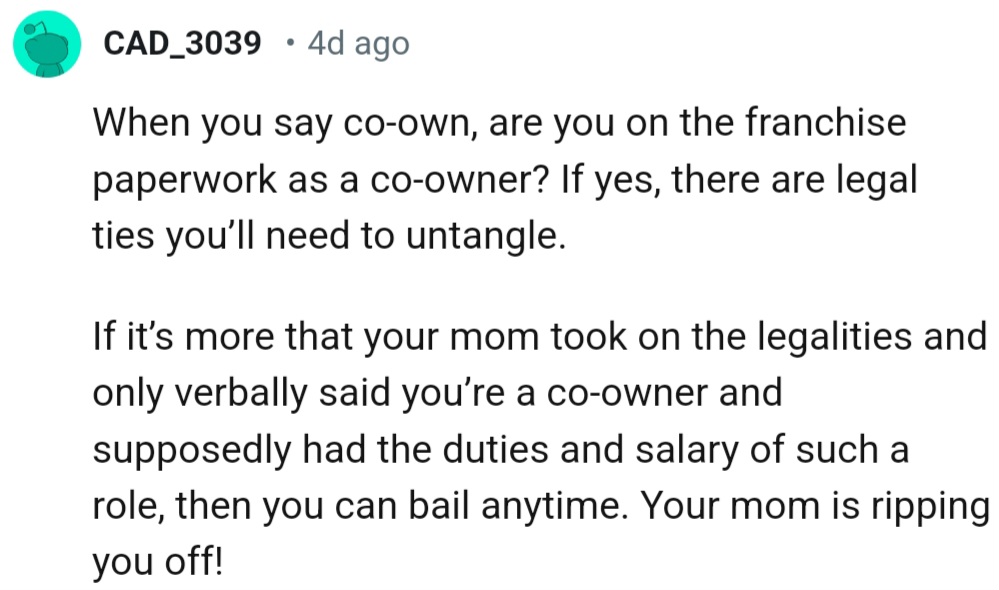The width and height of the screenshot is (999, 590).
Task: Click the word 'supposedly' in the comment
Action: coord(192,451)
